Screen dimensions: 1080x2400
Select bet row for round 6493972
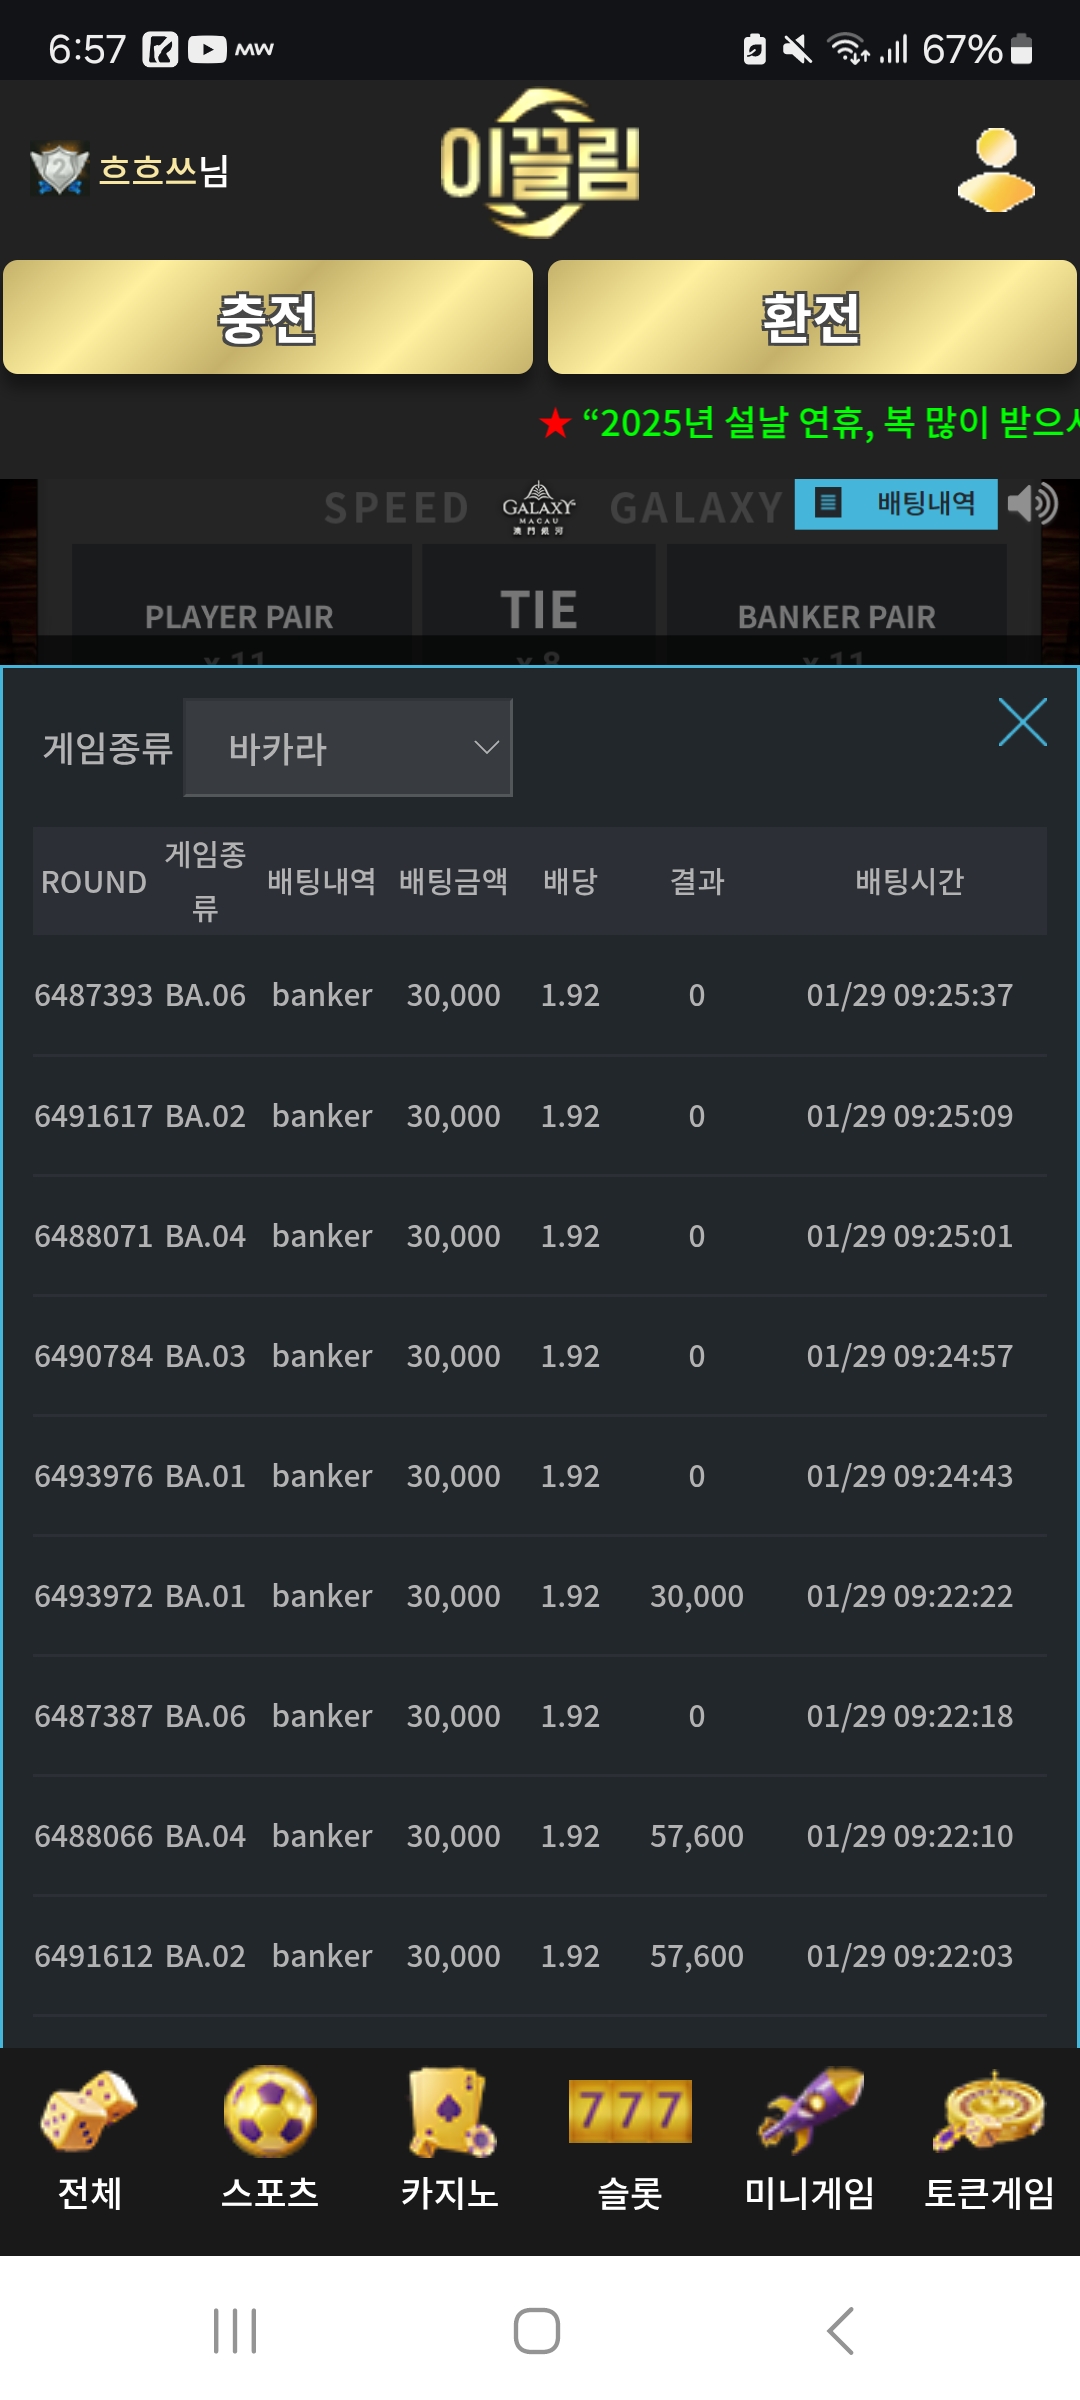click(x=540, y=1596)
